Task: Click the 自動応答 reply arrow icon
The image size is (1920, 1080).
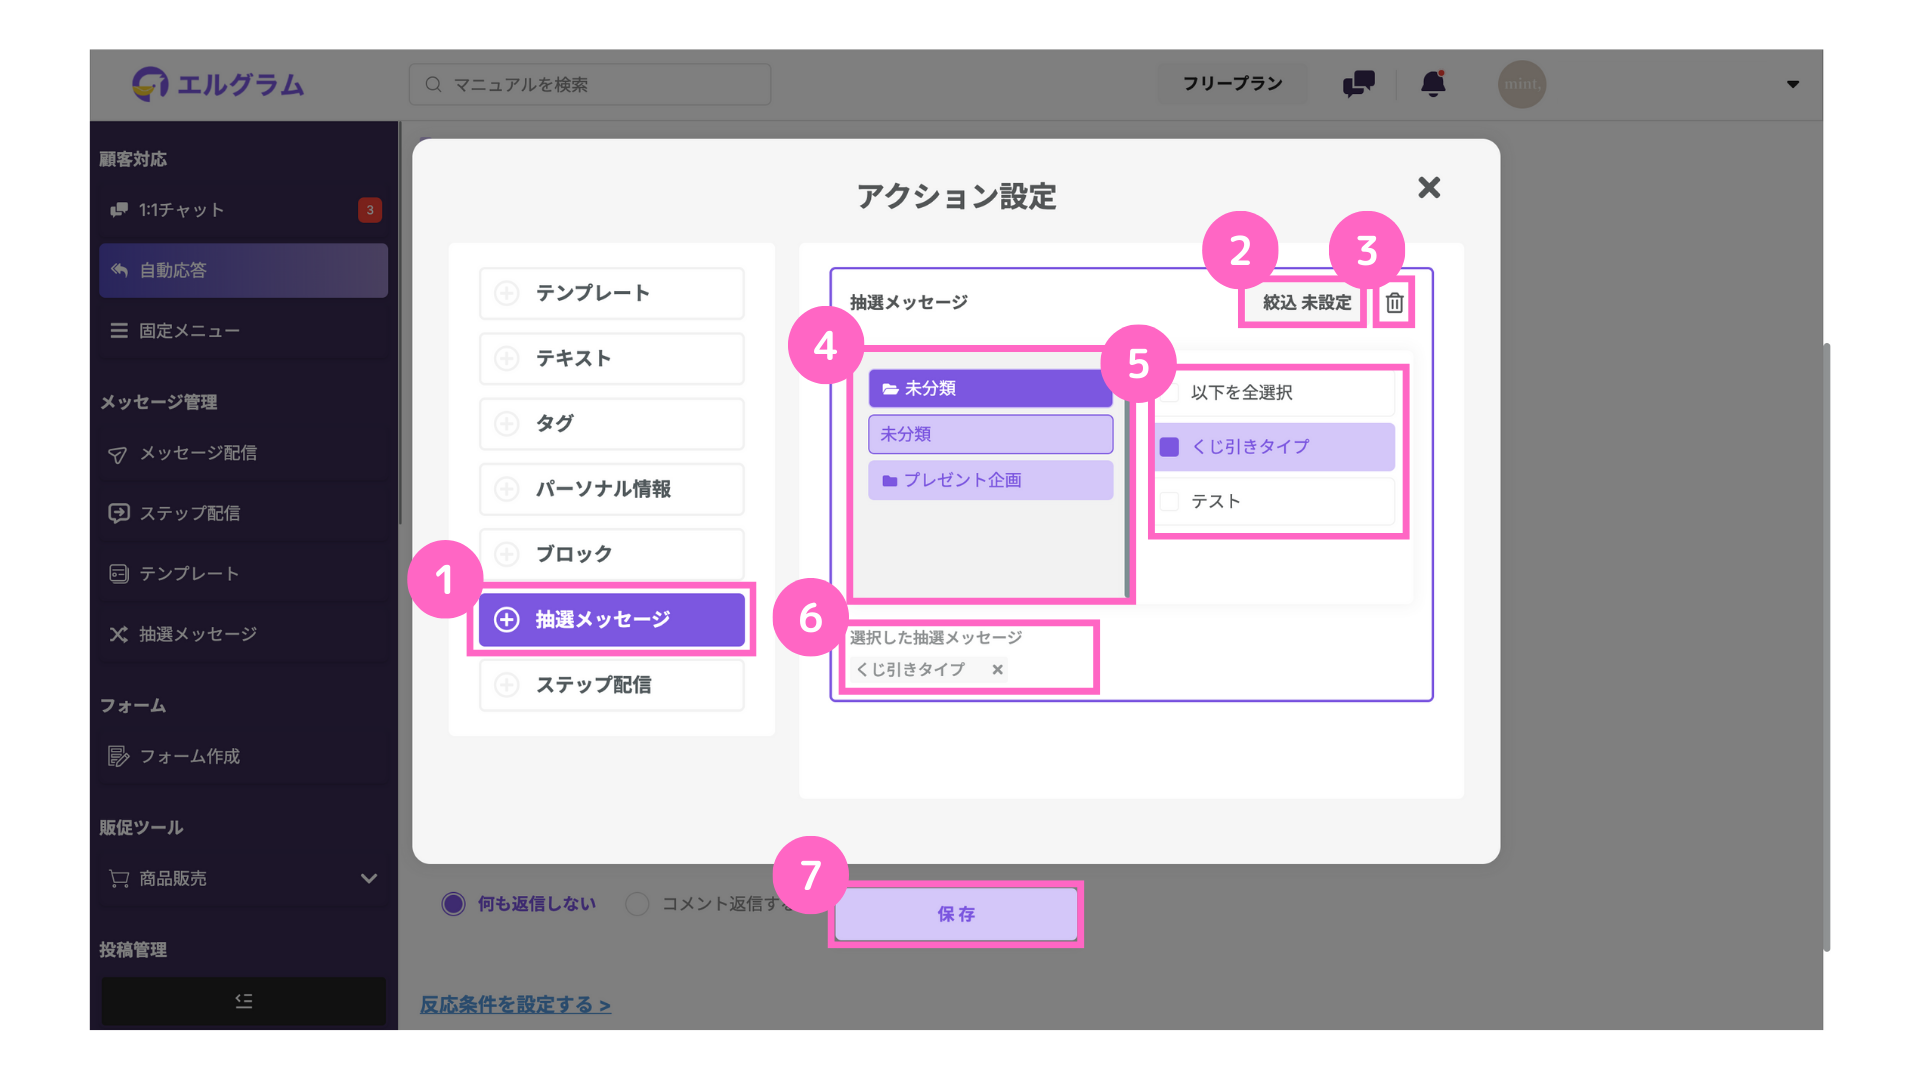Action: pyautogui.click(x=119, y=270)
